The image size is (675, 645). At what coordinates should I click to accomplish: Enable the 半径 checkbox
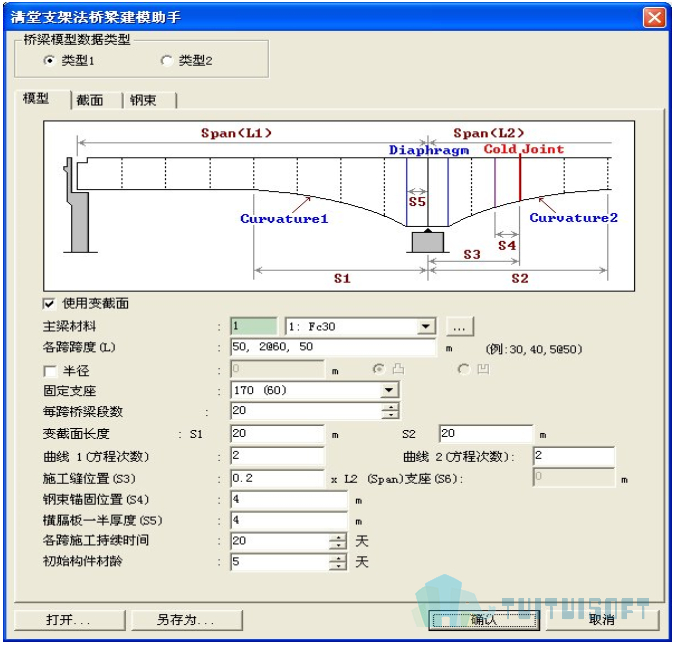point(50,371)
